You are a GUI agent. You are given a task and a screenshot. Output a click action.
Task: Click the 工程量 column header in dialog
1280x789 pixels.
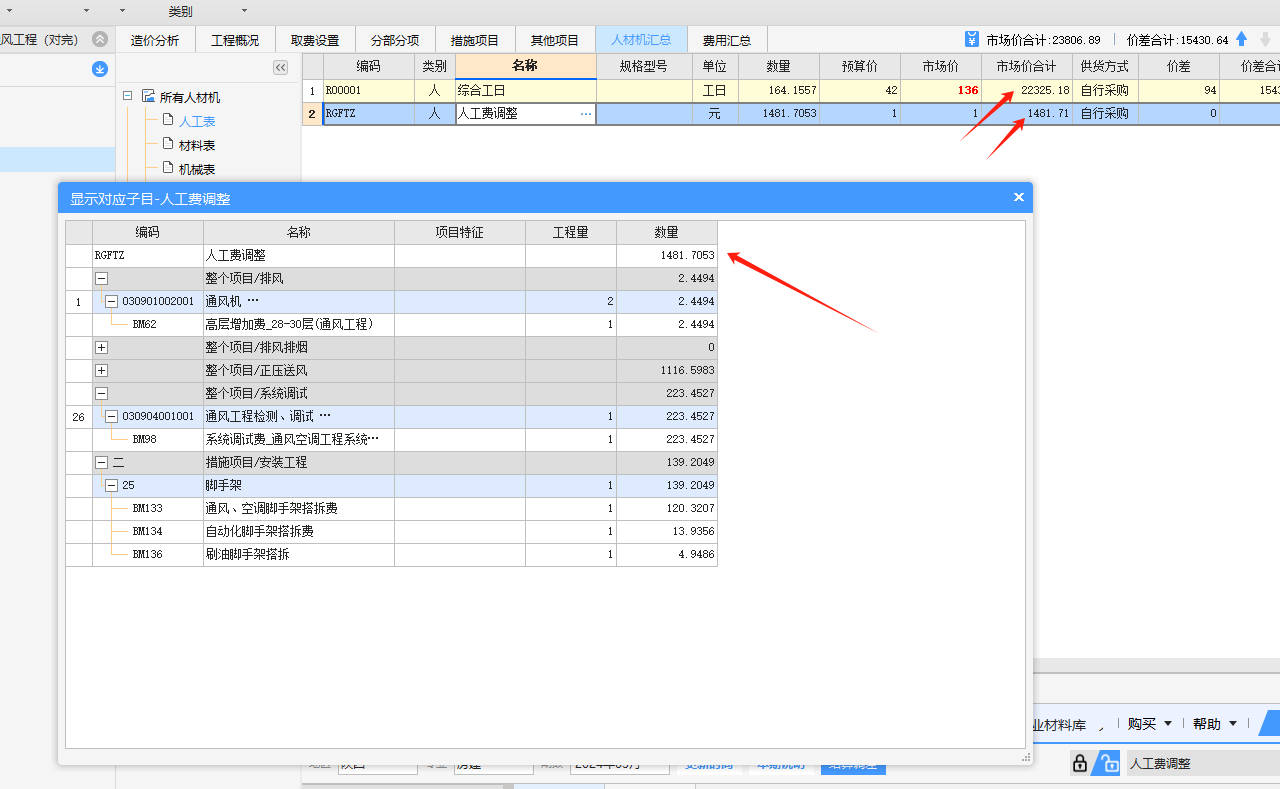point(570,232)
